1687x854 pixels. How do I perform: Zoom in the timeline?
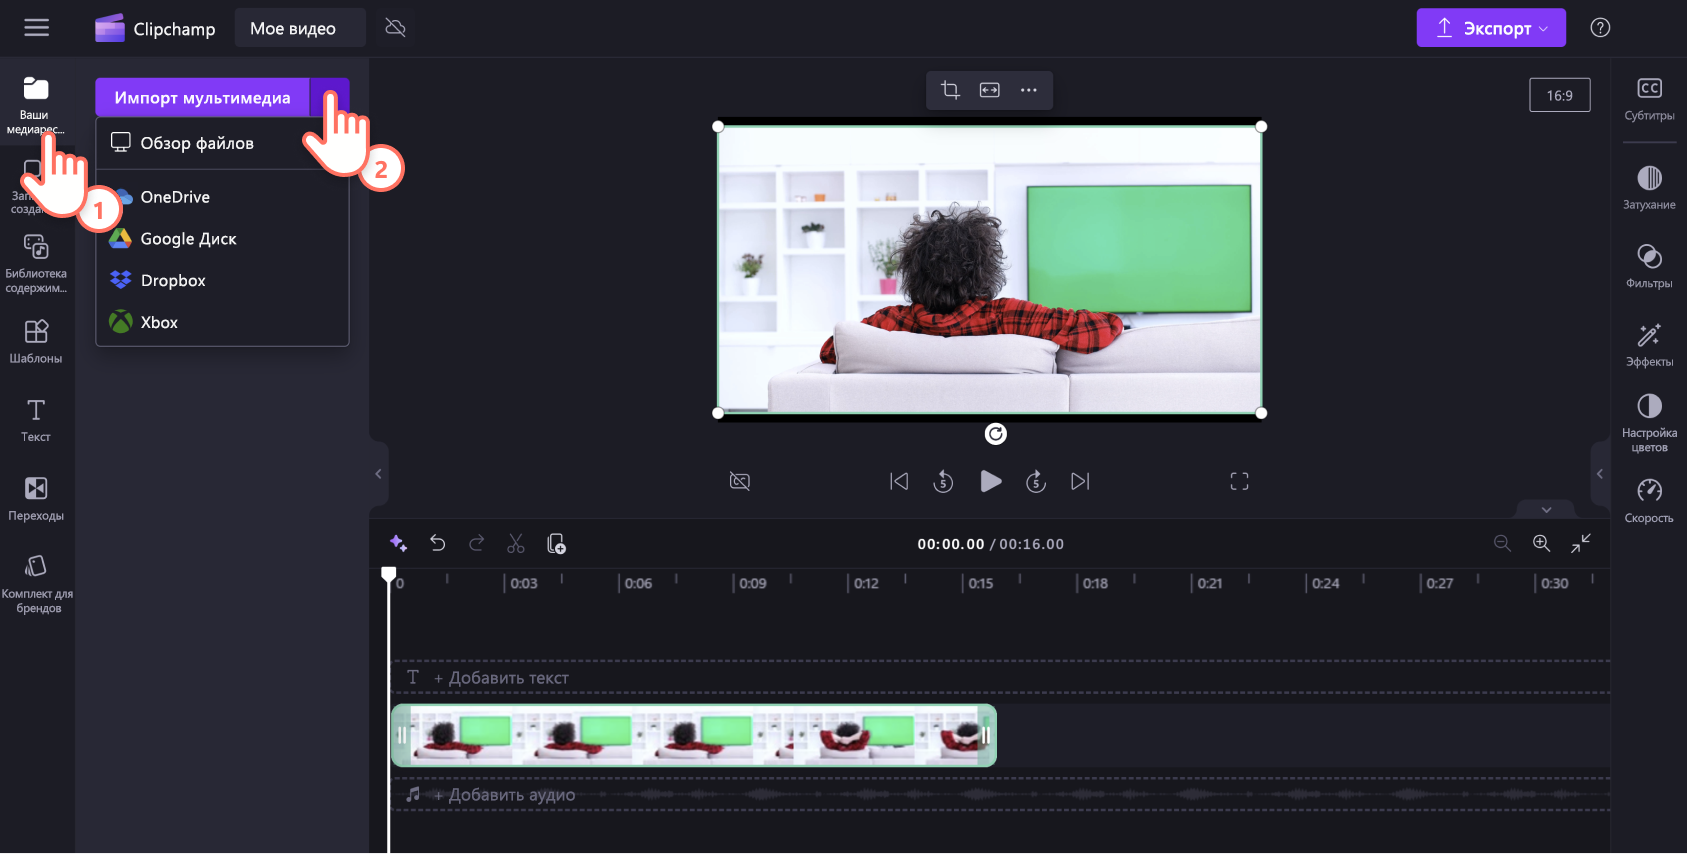1541,543
